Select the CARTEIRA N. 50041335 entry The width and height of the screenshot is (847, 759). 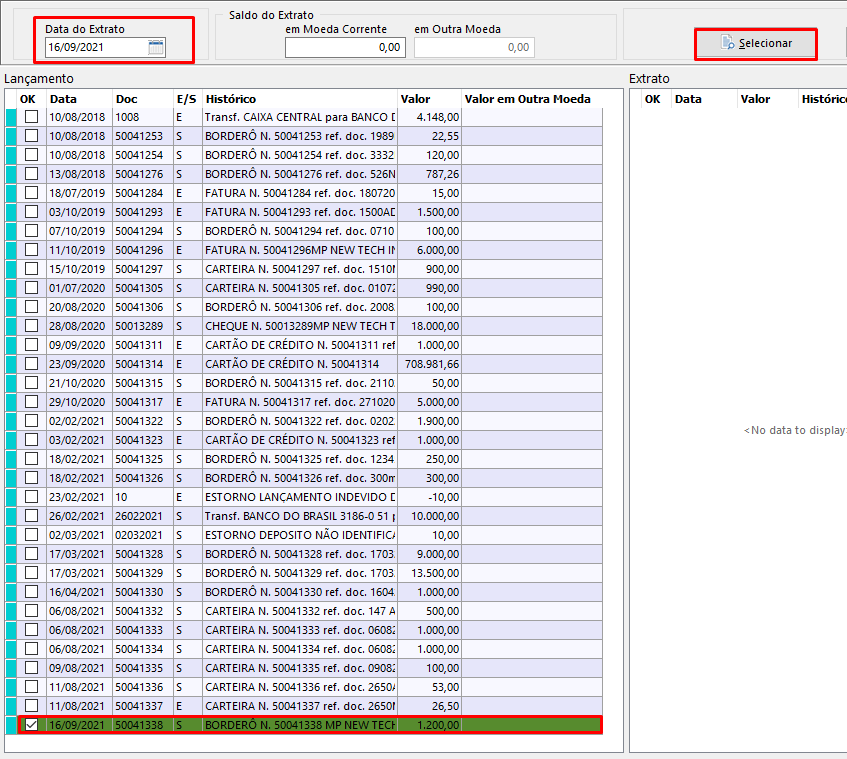(300, 668)
